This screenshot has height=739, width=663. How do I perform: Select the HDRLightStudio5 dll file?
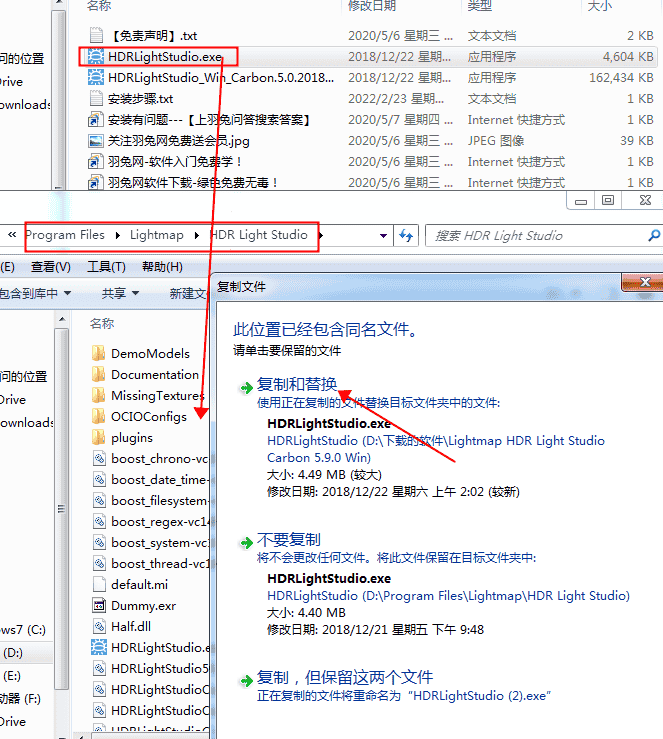151,668
